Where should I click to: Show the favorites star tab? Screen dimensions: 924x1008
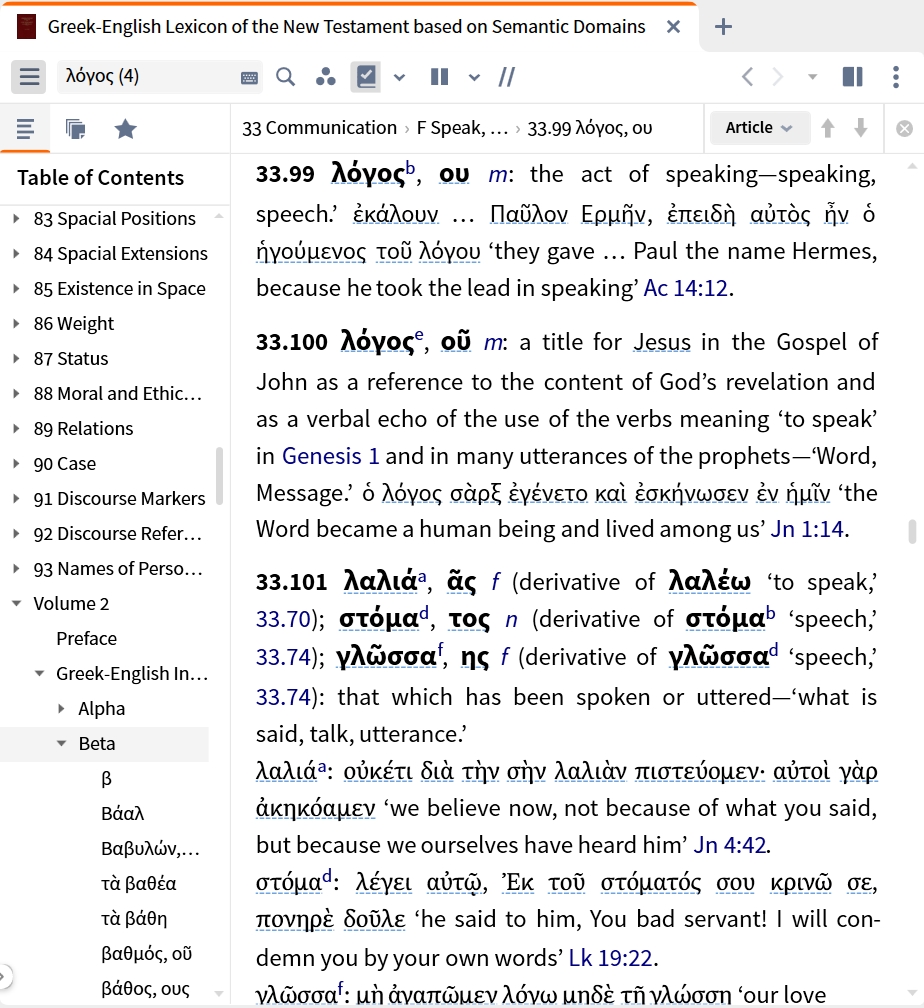click(x=125, y=129)
